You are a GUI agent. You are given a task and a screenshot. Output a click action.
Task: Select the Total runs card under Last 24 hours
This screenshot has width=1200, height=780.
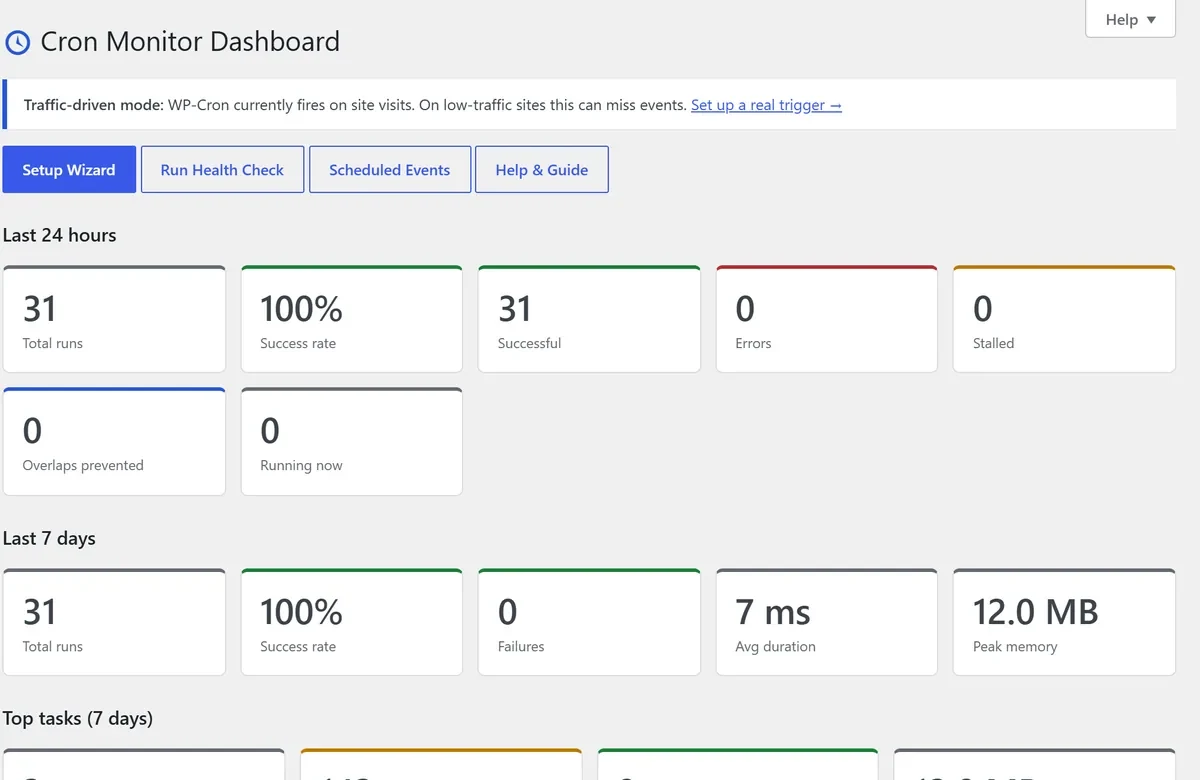[x=114, y=319]
